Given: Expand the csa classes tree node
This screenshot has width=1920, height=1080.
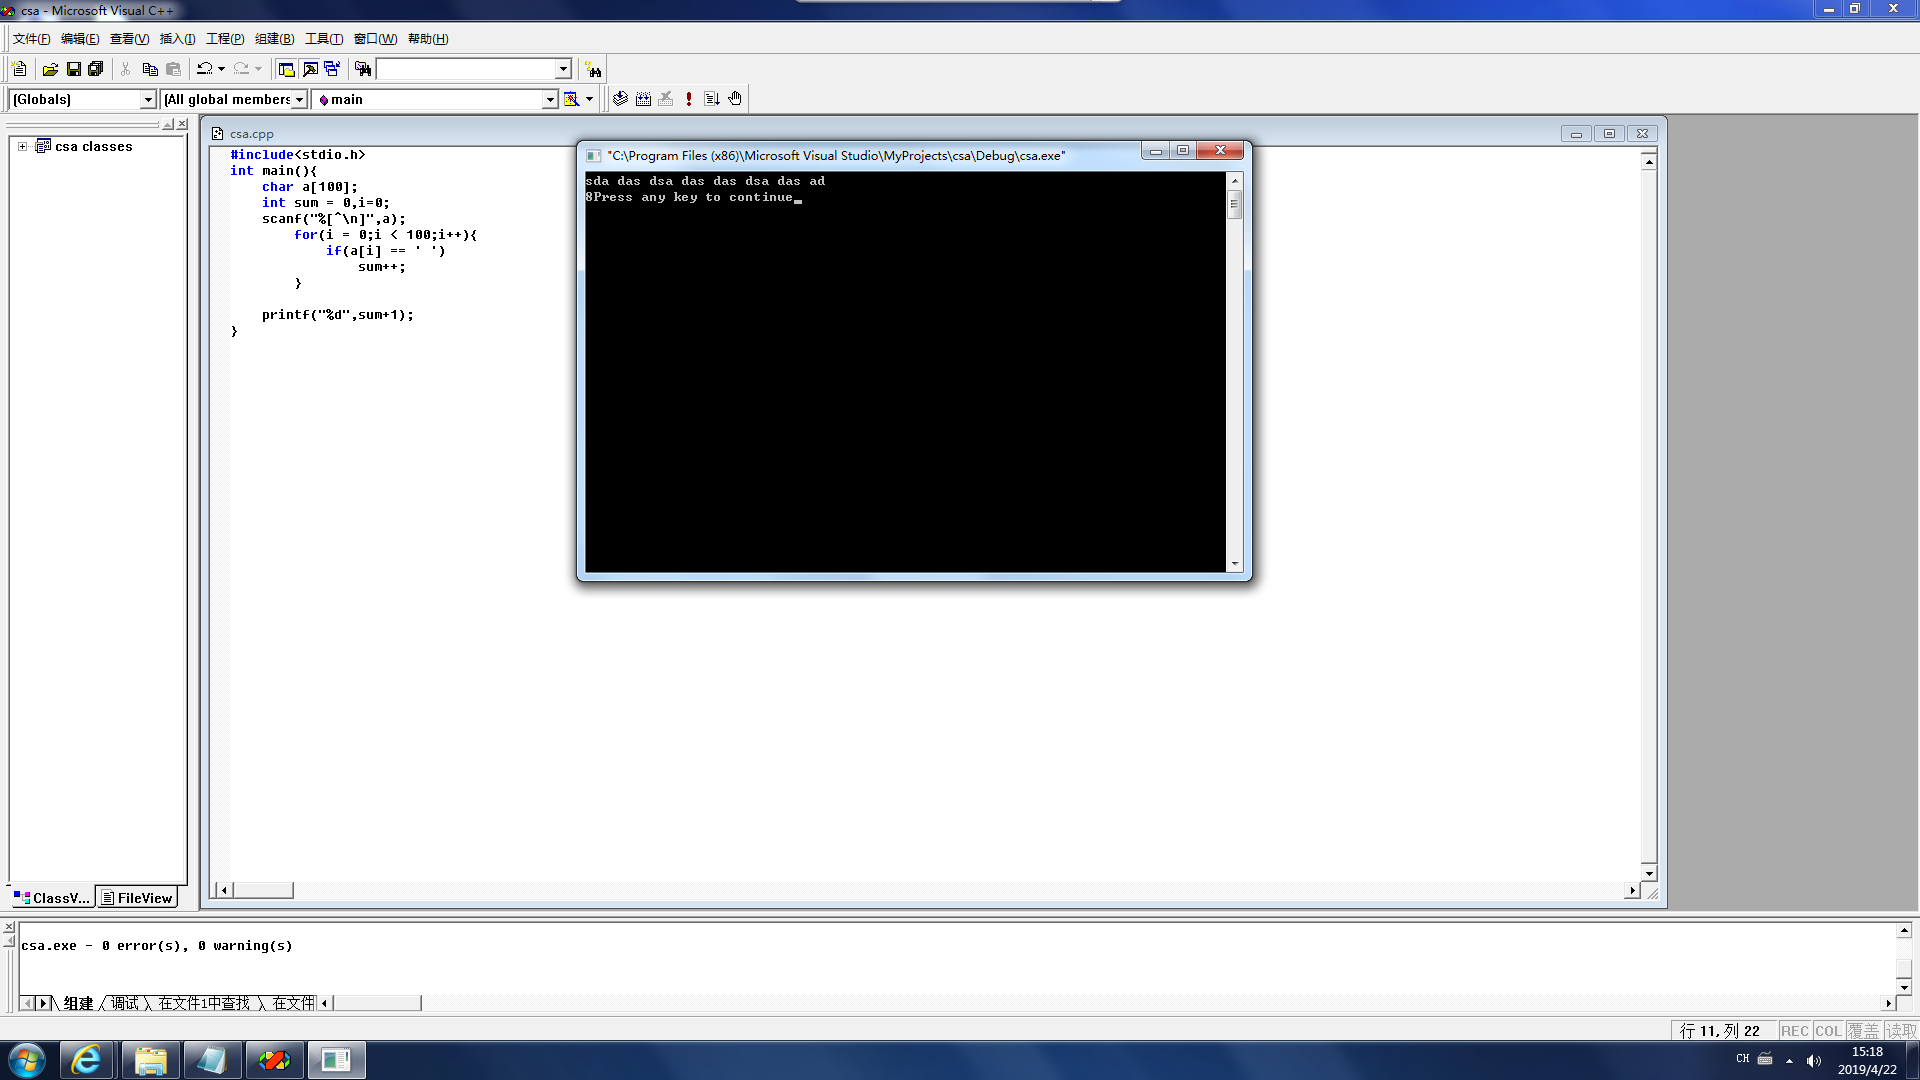Looking at the screenshot, I should pyautogui.click(x=22, y=146).
